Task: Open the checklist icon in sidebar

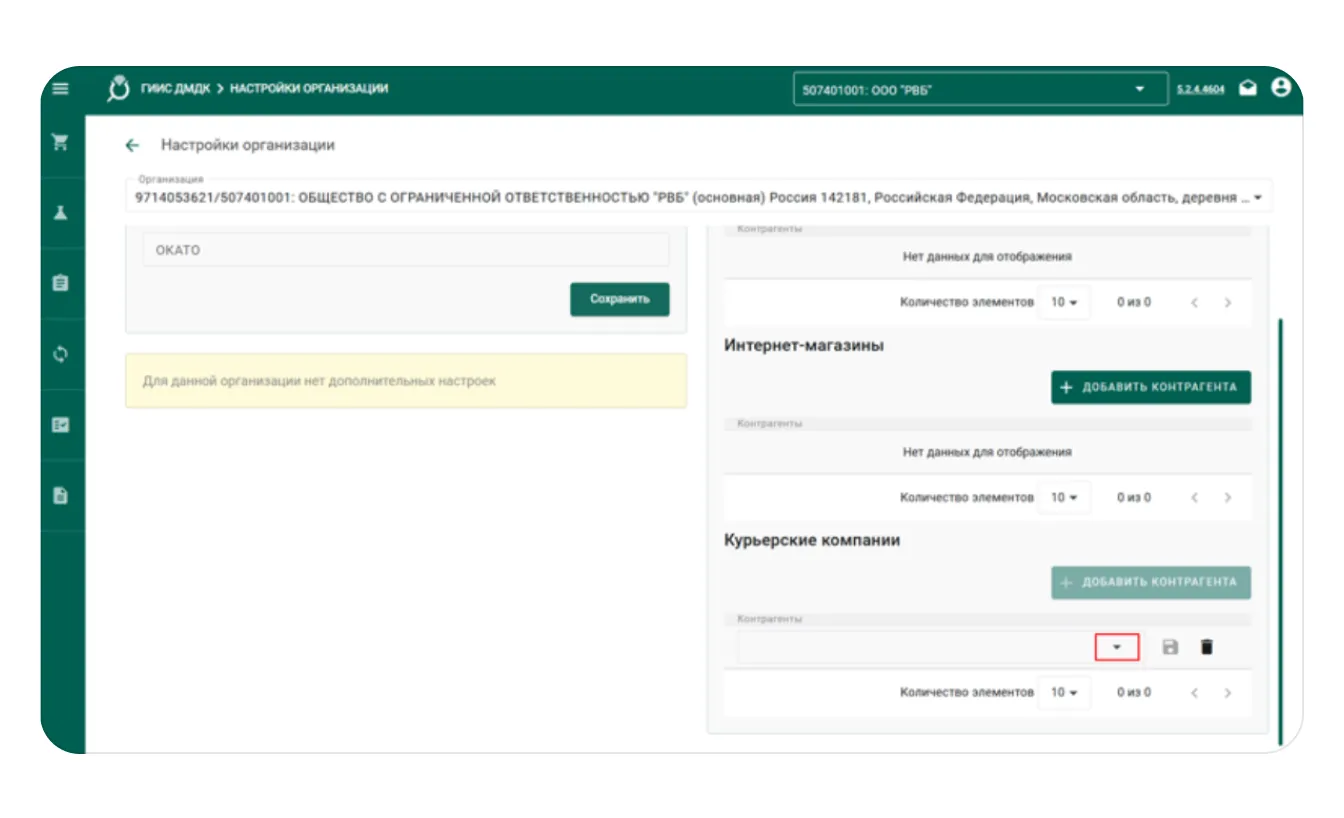Action: [61, 424]
